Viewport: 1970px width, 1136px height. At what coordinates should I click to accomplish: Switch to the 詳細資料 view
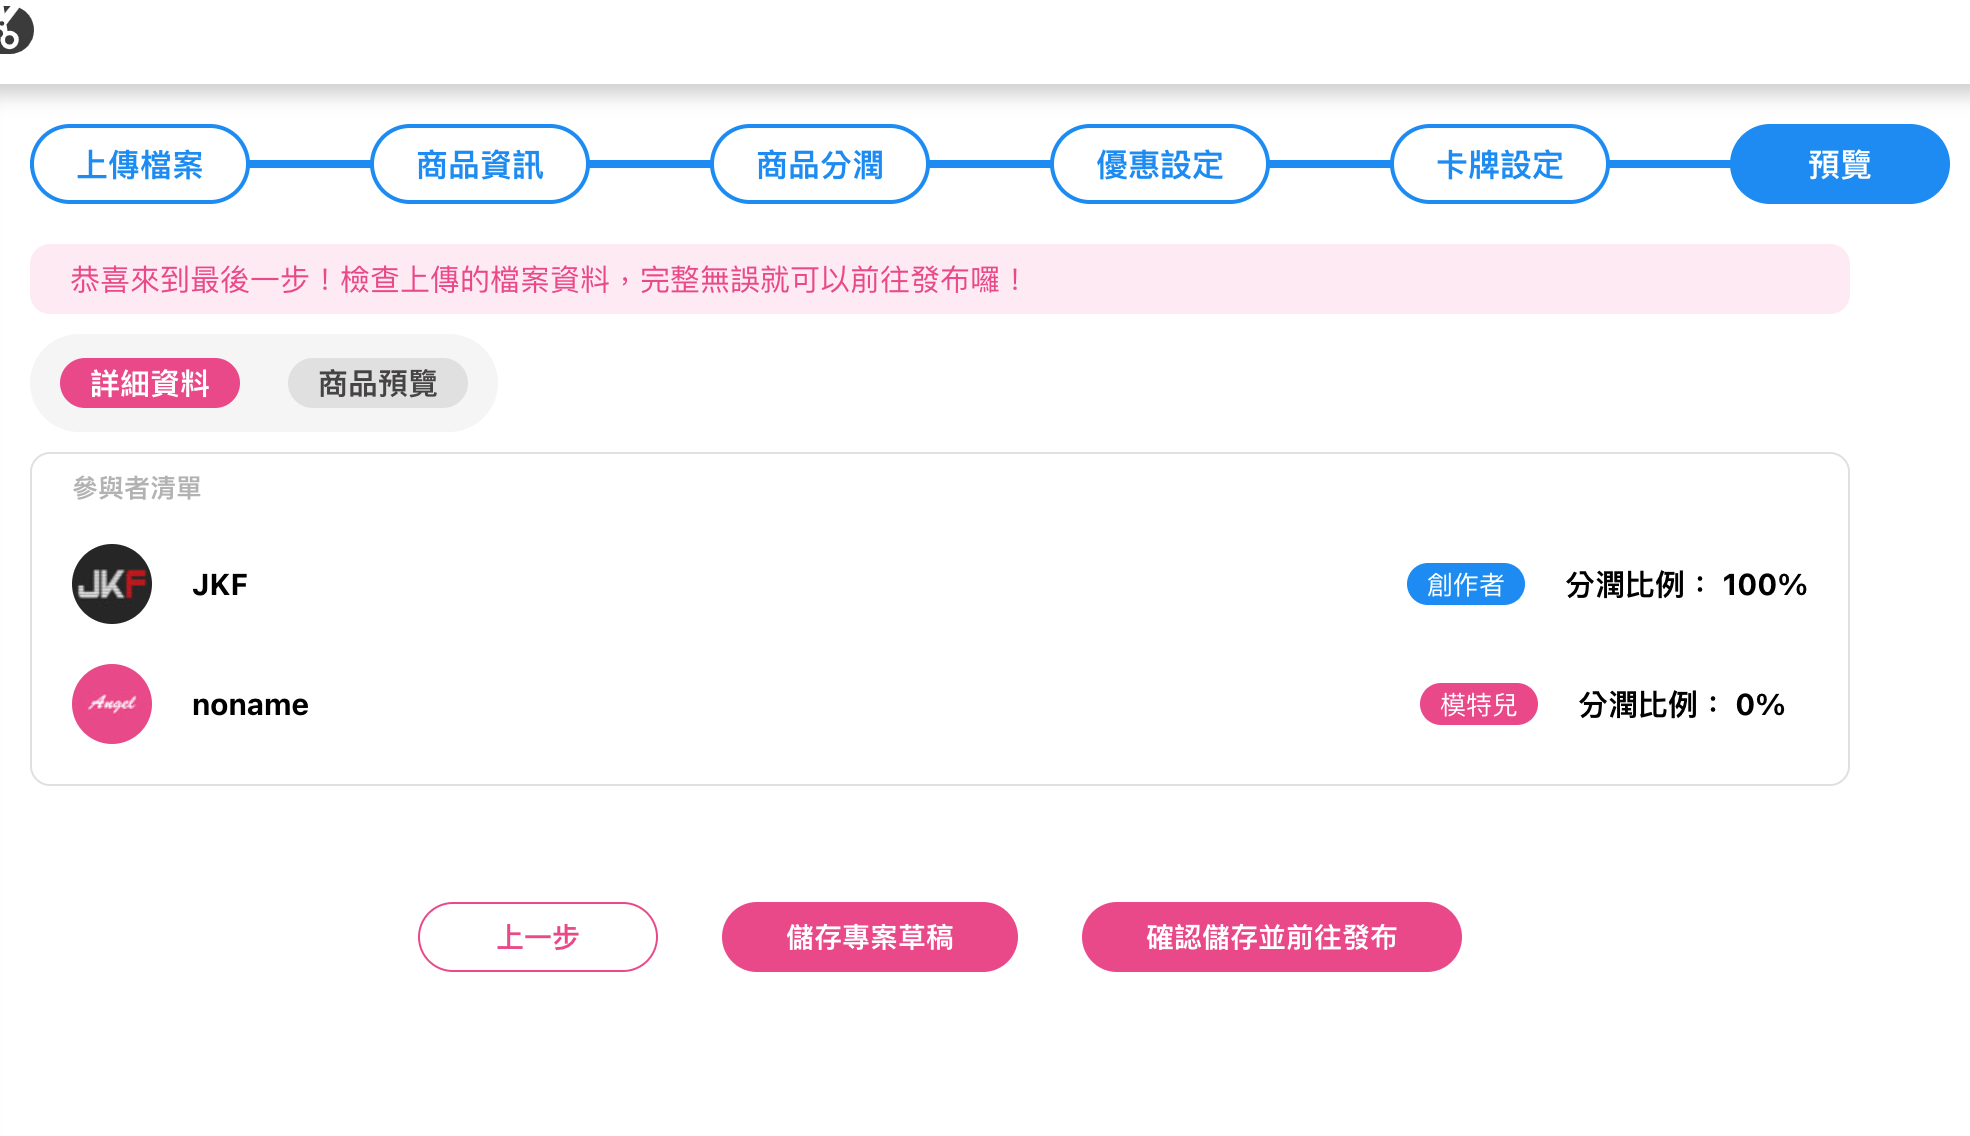tap(150, 383)
